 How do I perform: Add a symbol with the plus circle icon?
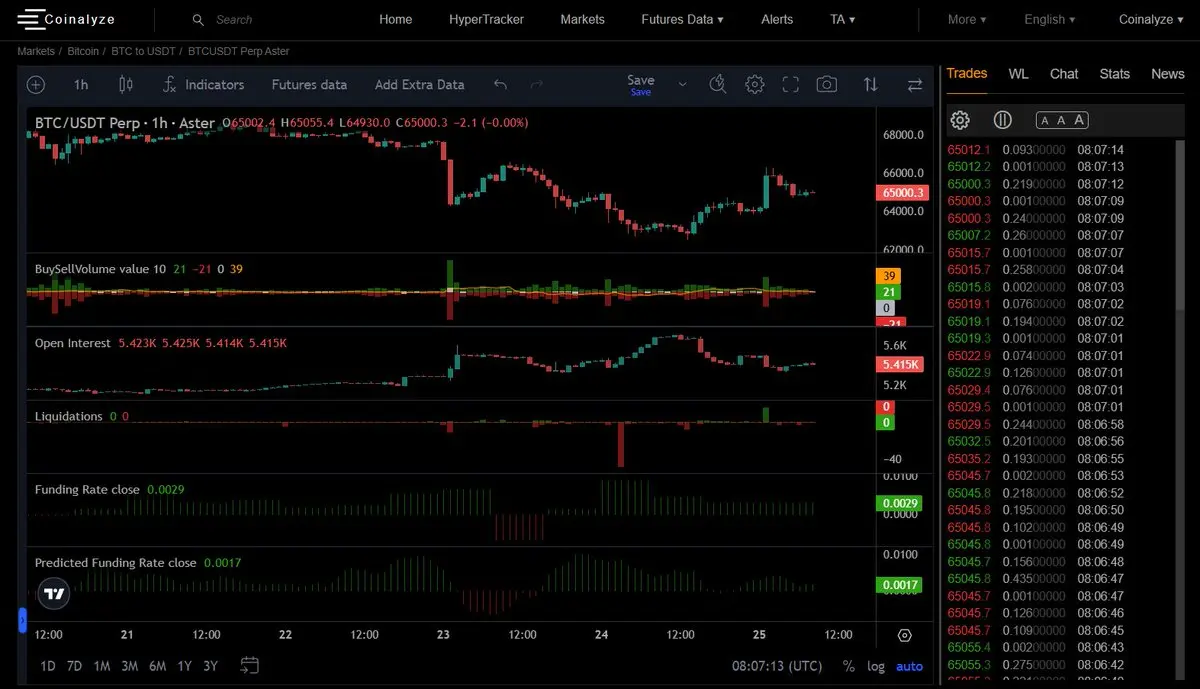point(36,85)
